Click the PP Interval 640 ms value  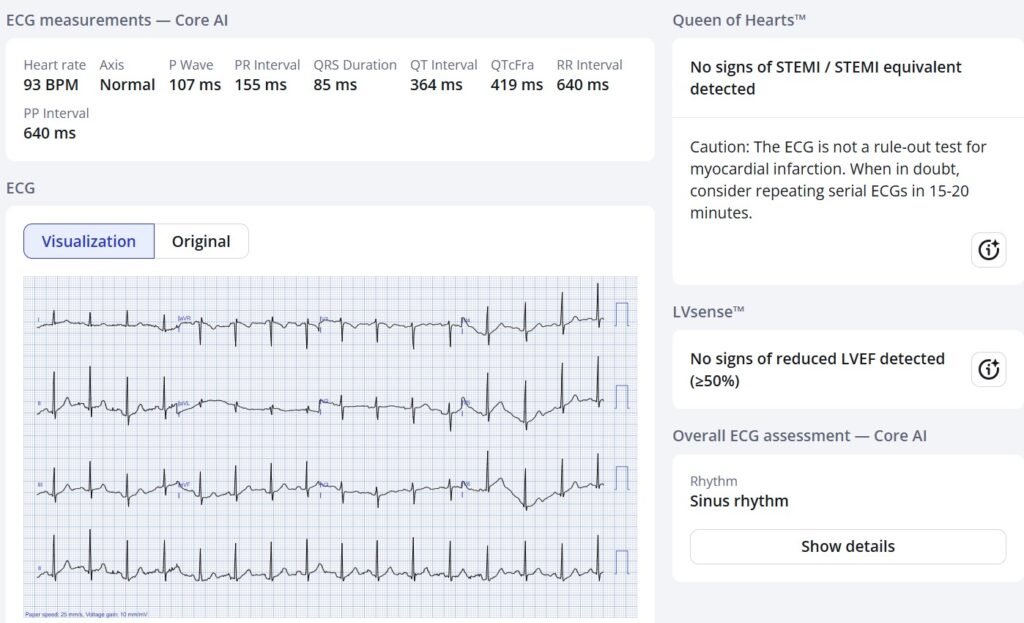coord(50,133)
